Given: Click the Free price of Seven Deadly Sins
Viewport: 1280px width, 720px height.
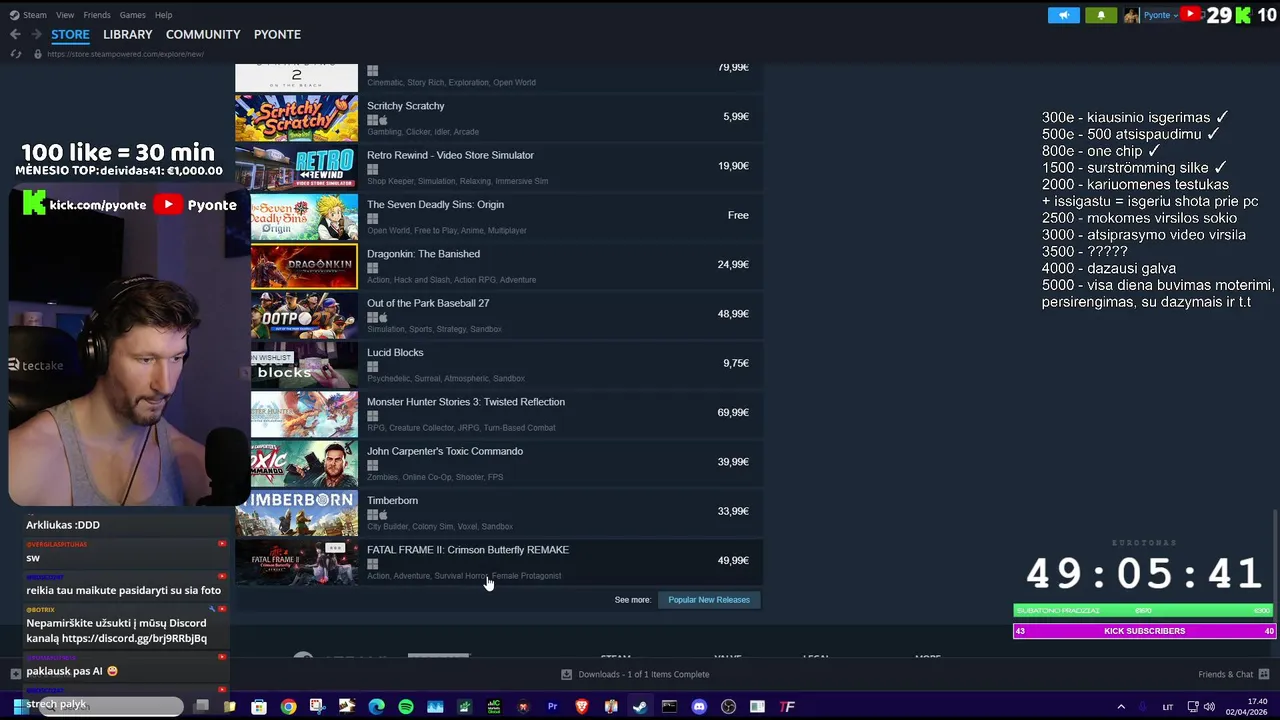Looking at the screenshot, I should 738,215.
